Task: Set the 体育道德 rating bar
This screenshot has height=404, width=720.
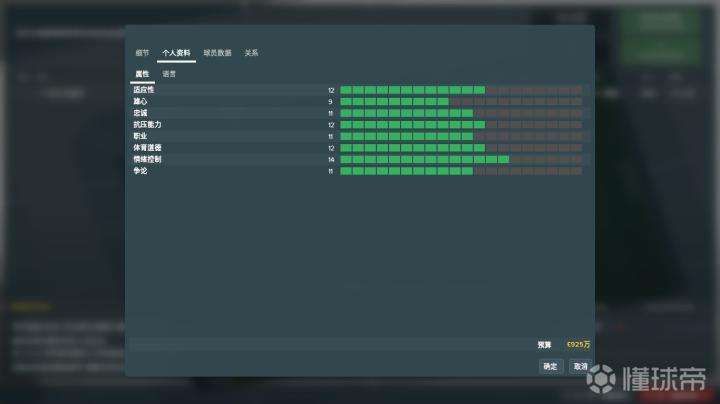Action: point(461,148)
